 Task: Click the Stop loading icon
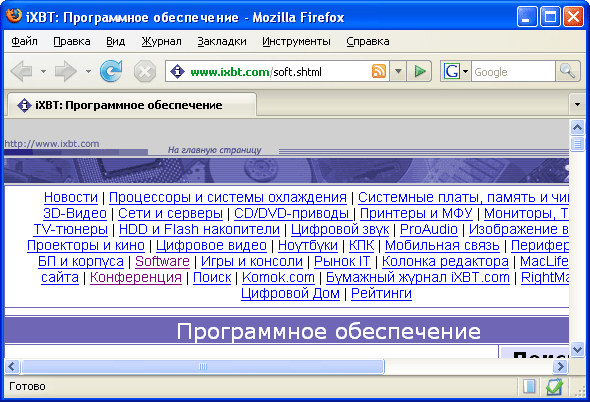[145, 71]
